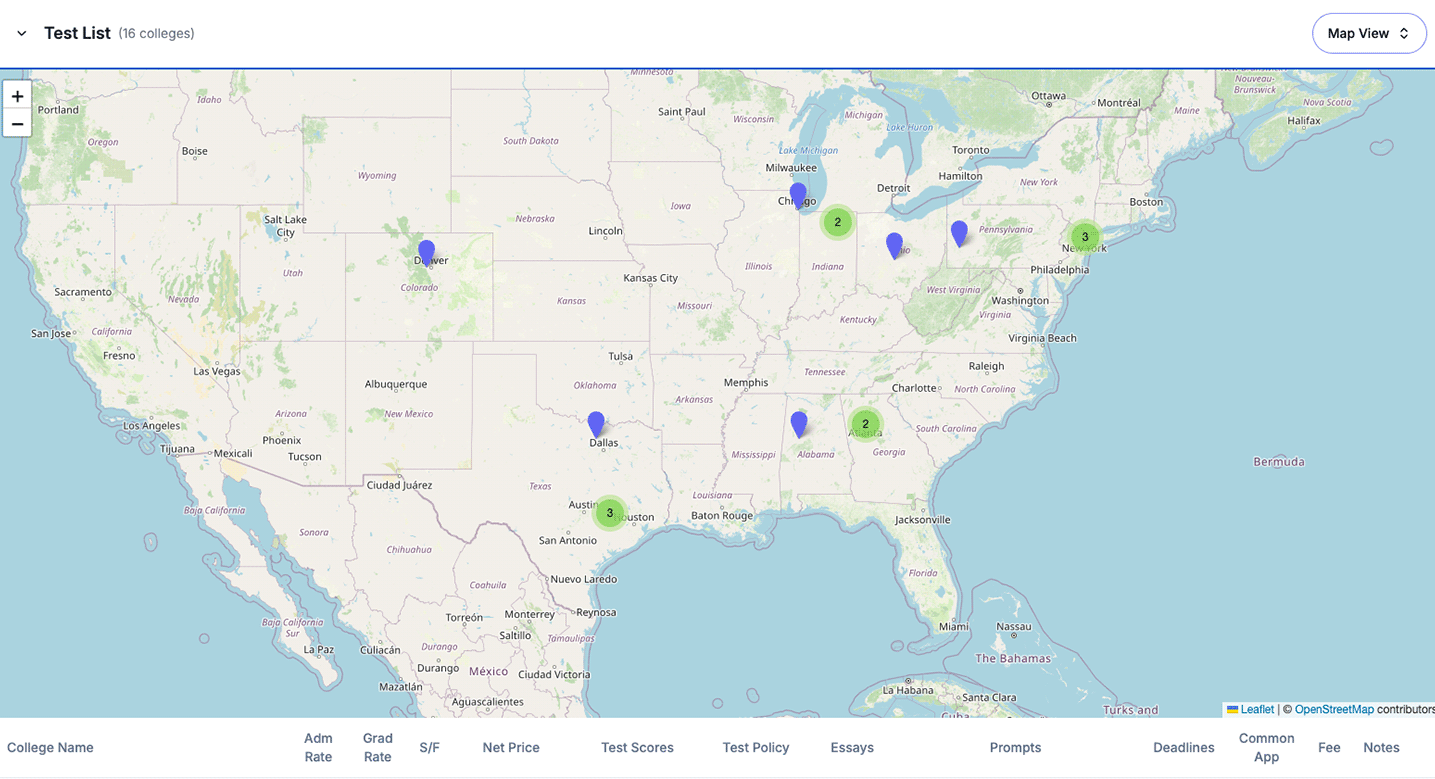Click the Salt Lake City map label
Viewport: 1435px width, 779px height.
(x=285, y=226)
